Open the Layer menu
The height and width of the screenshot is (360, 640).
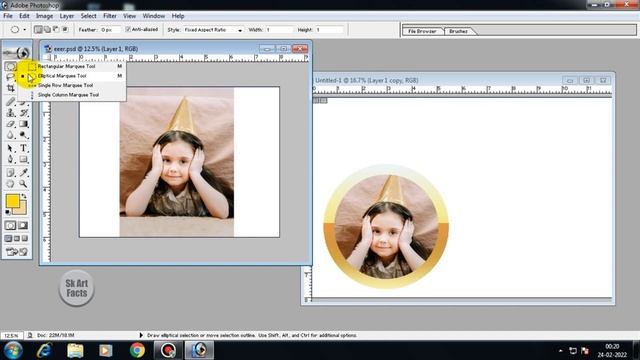(67, 16)
